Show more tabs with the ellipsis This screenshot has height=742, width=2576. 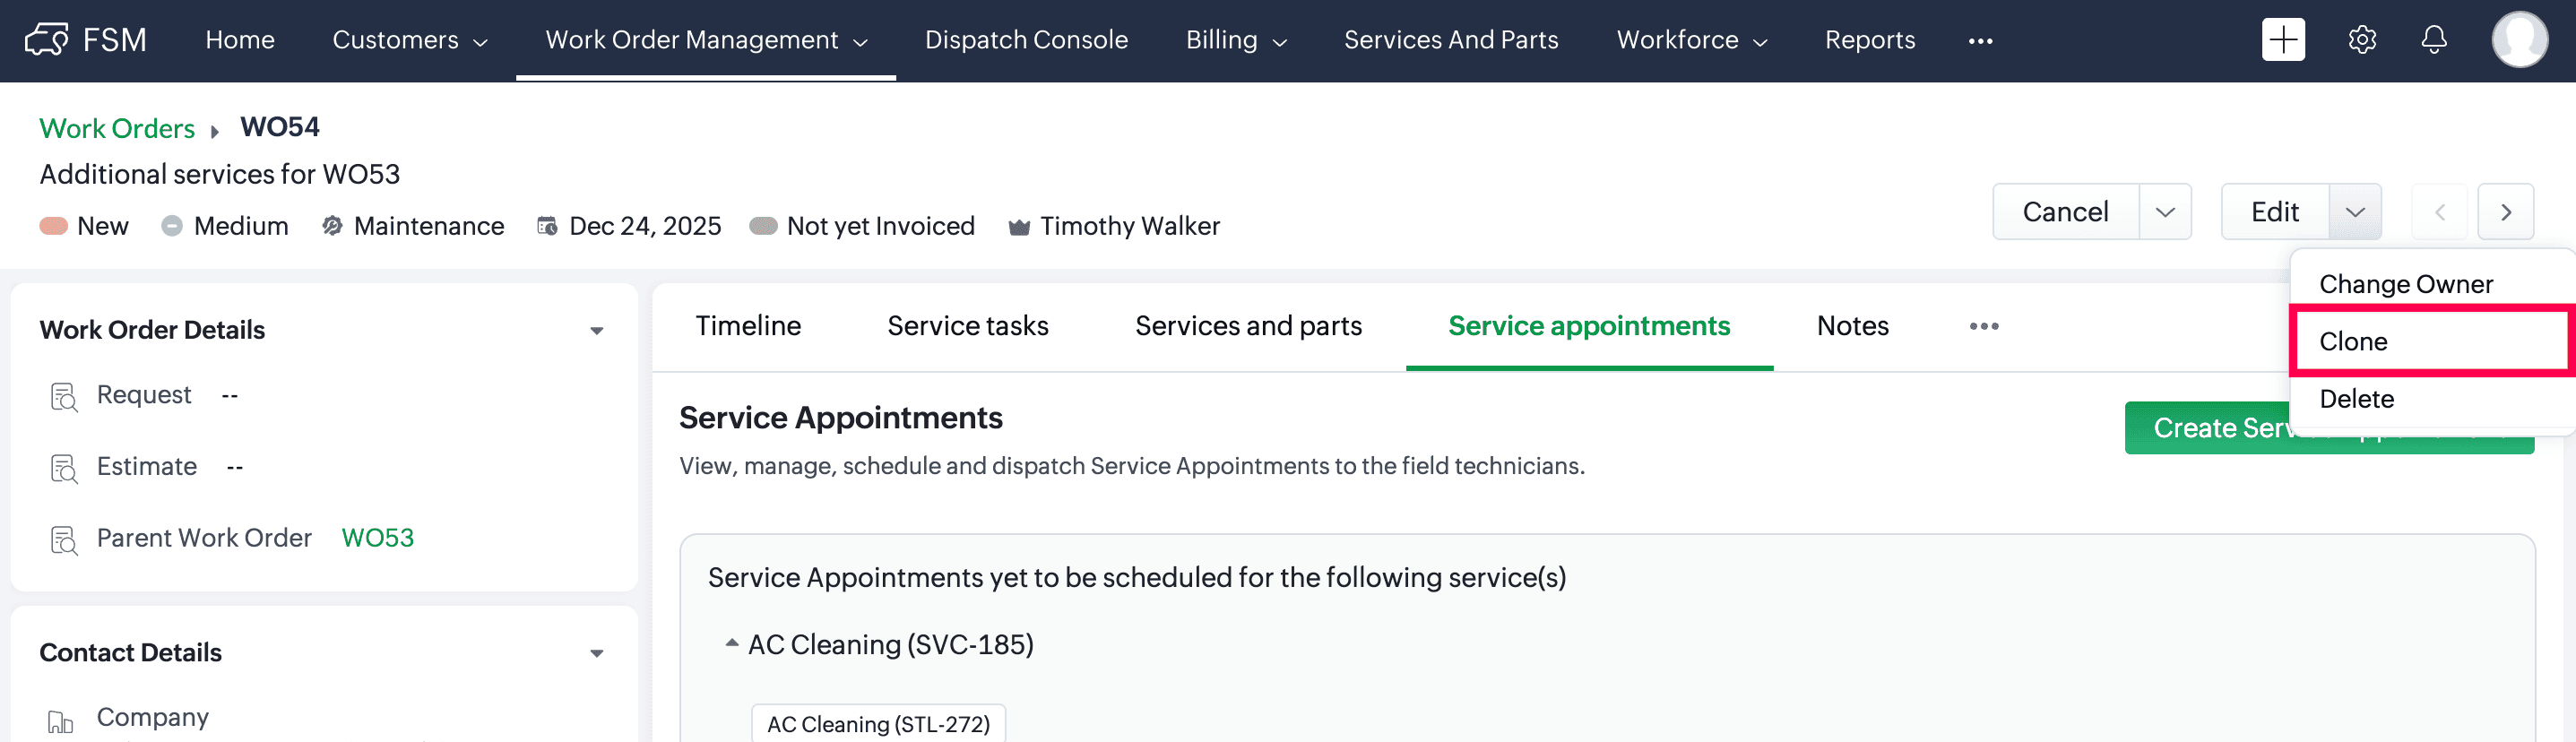tap(1983, 326)
